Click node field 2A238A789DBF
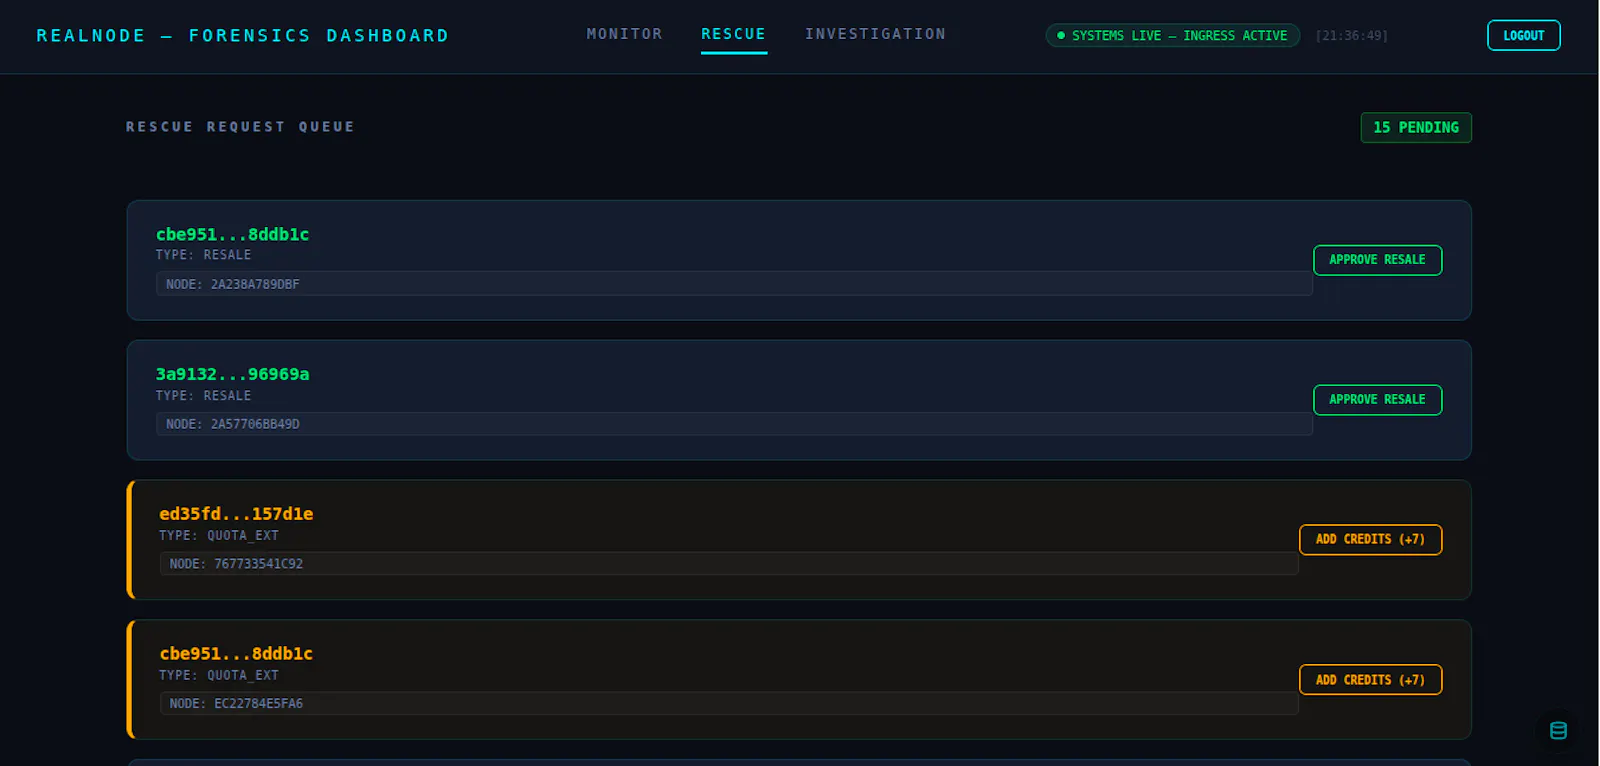The height and width of the screenshot is (766, 1600). pos(734,284)
